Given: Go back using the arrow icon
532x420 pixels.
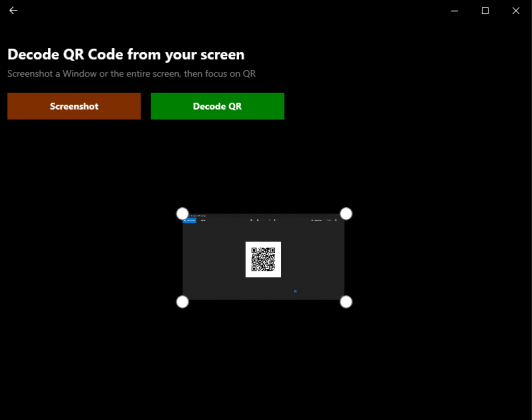Looking at the screenshot, I should (13, 11).
